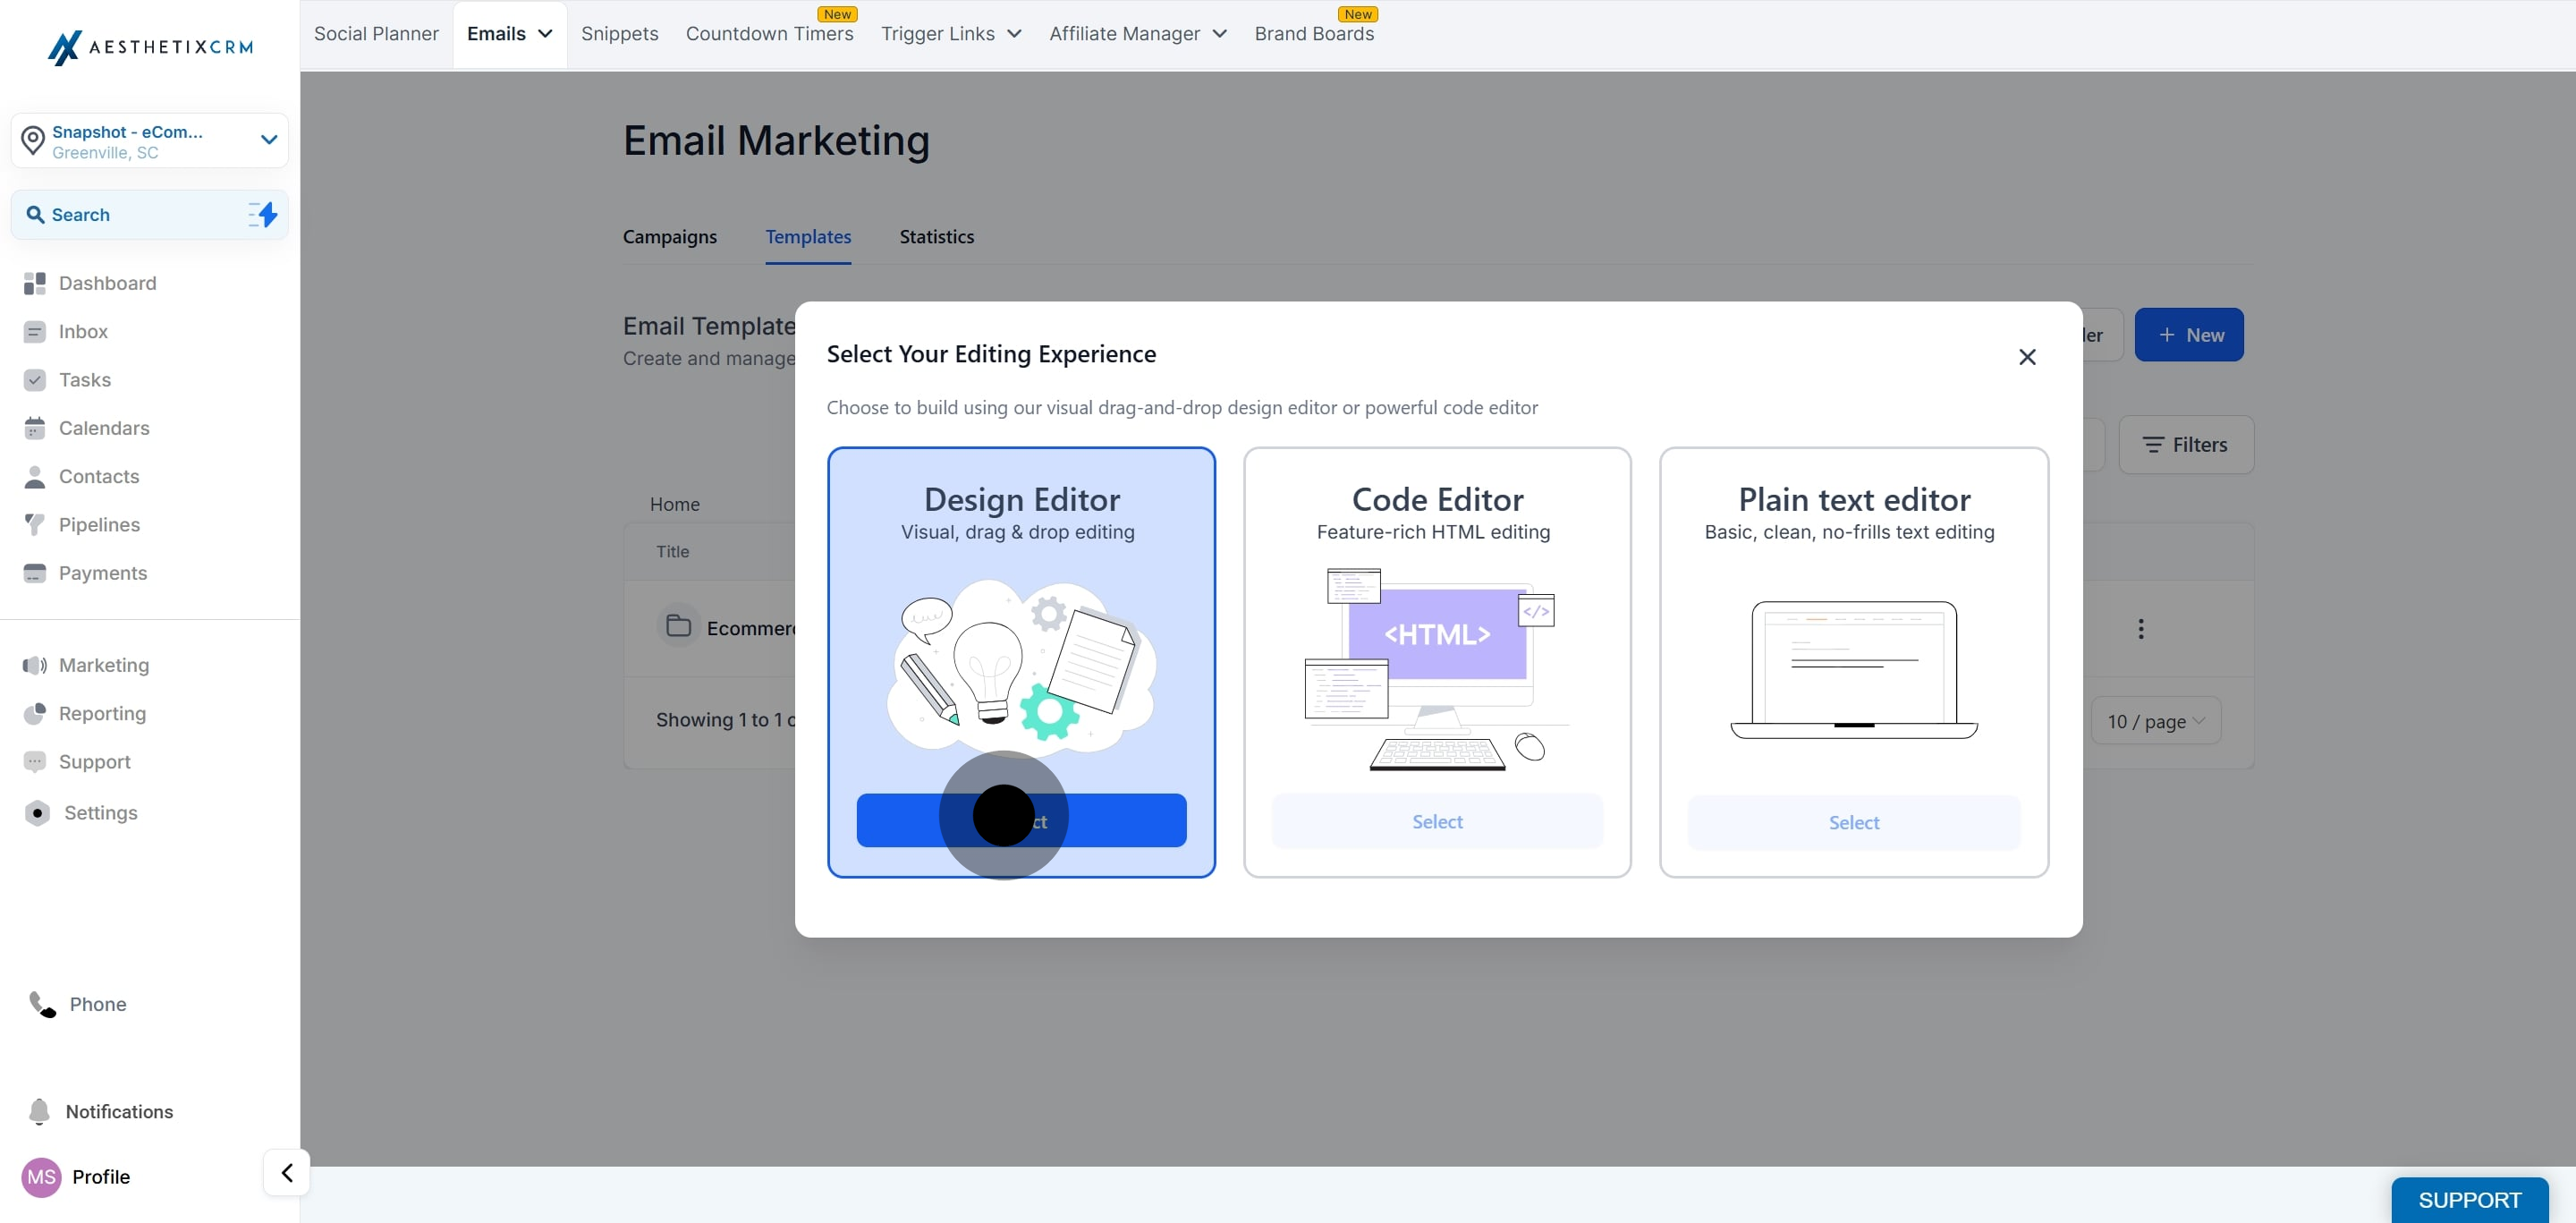2576x1223 pixels.
Task: Go to Calendars in sidebar
Action: (104, 428)
